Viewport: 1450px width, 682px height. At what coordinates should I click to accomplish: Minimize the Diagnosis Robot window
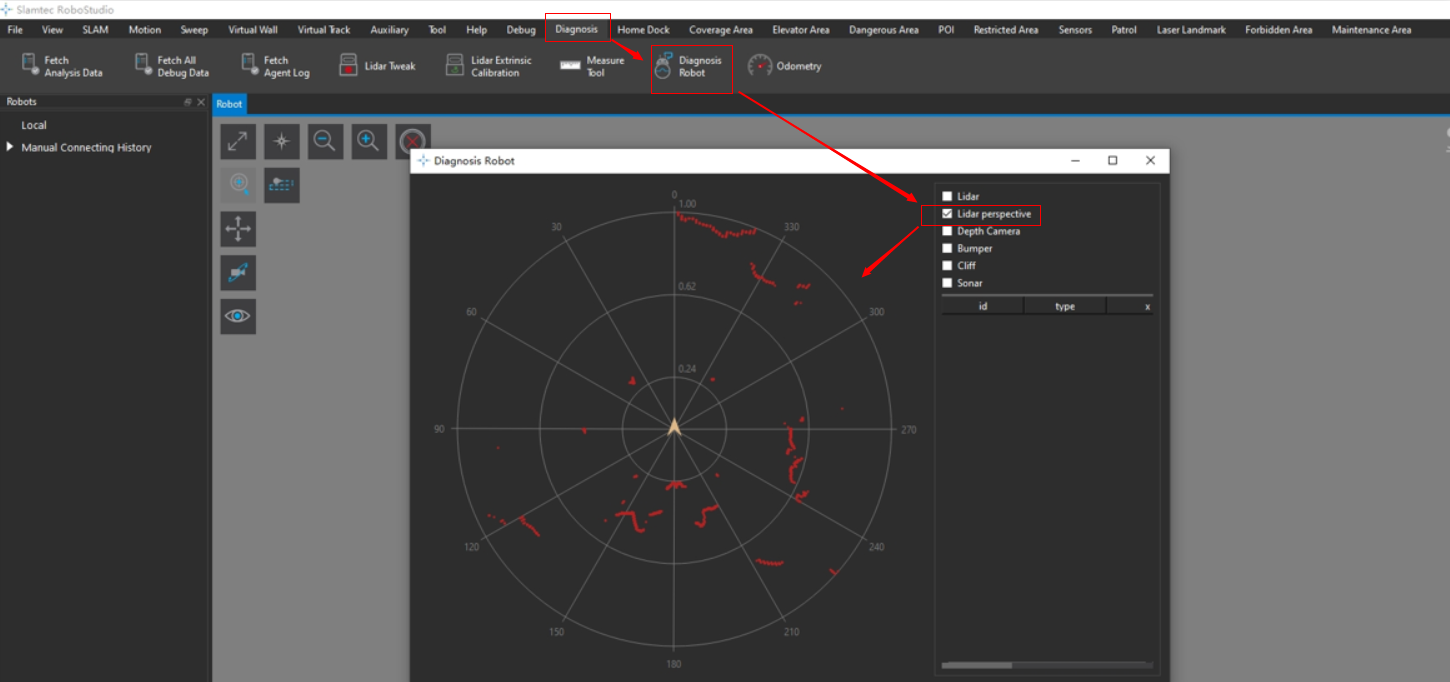1076,160
